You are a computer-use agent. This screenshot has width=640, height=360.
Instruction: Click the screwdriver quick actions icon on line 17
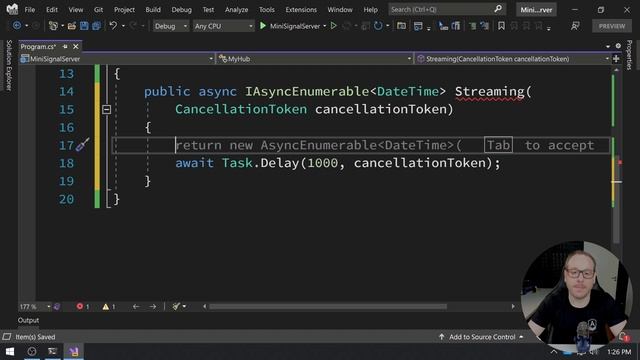pyautogui.click(x=82, y=145)
